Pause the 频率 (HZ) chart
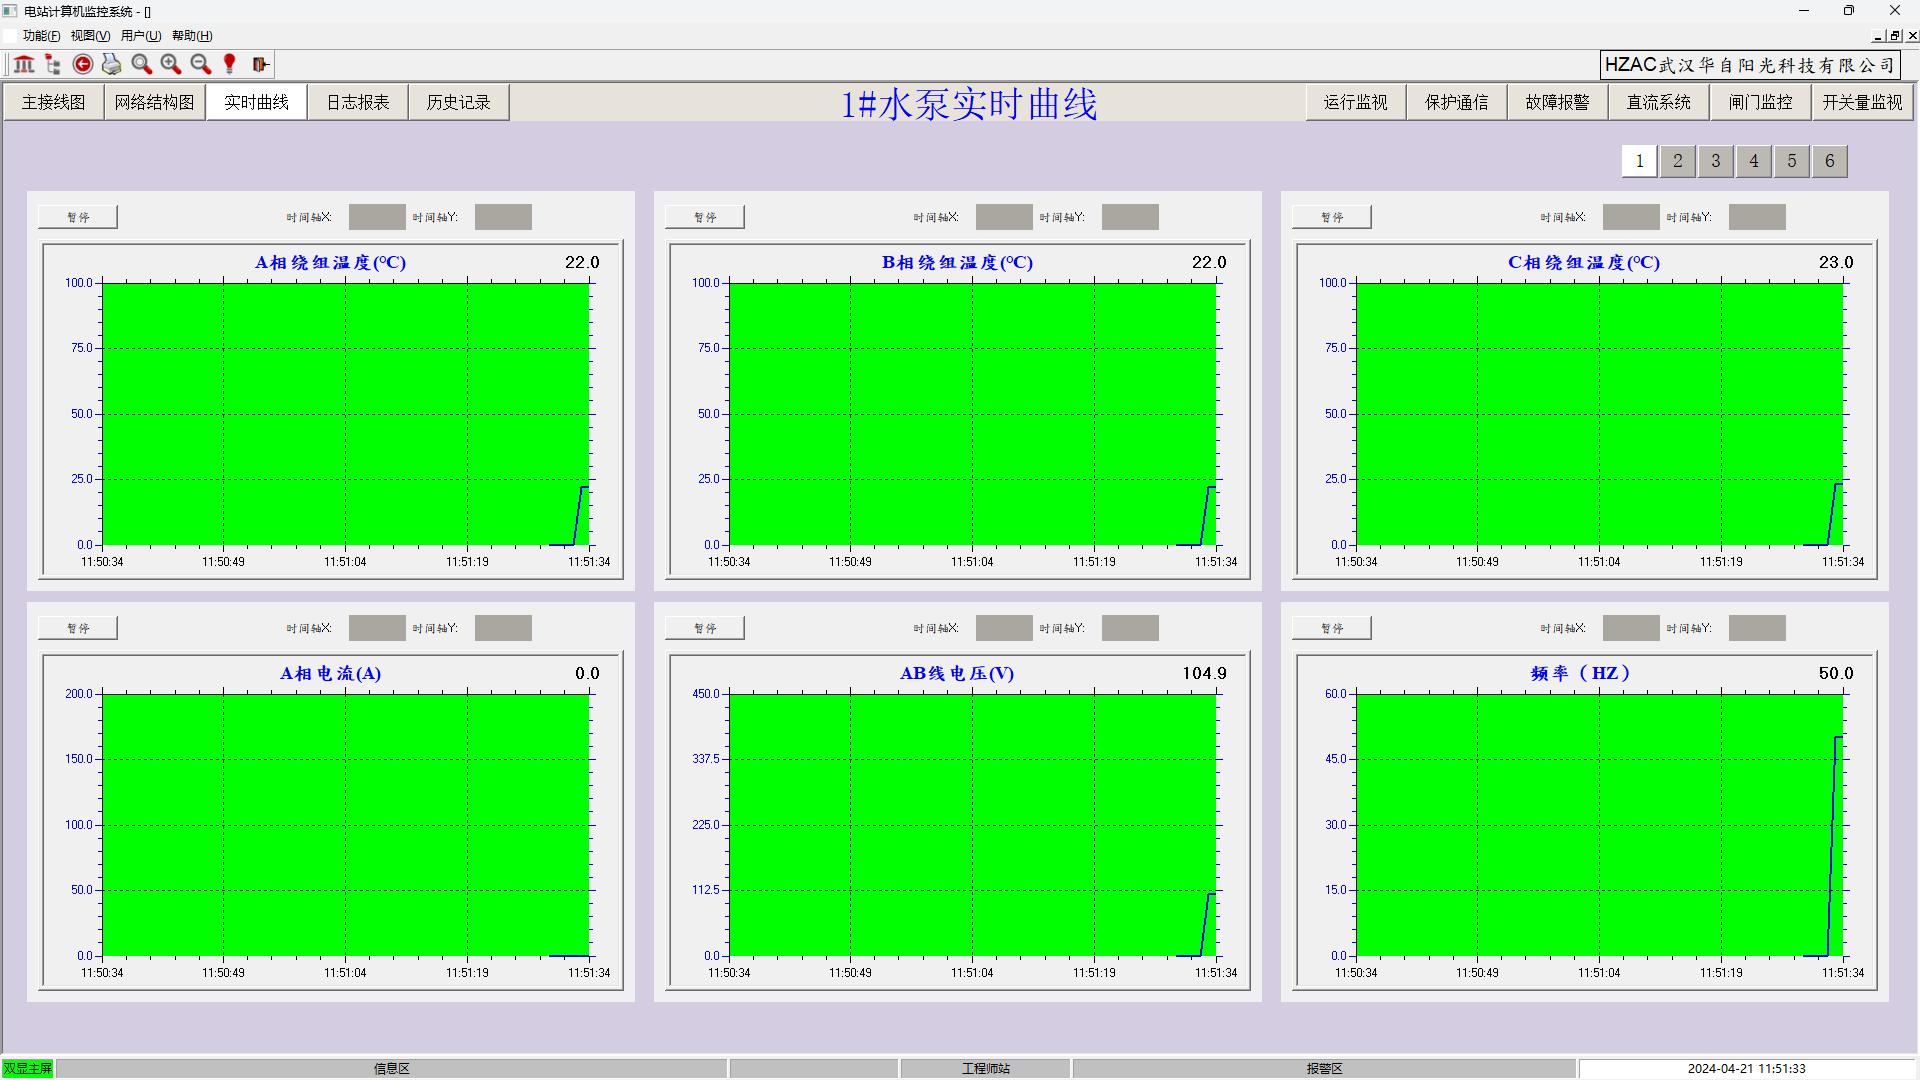This screenshot has height=1080, width=1920. click(x=1331, y=628)
